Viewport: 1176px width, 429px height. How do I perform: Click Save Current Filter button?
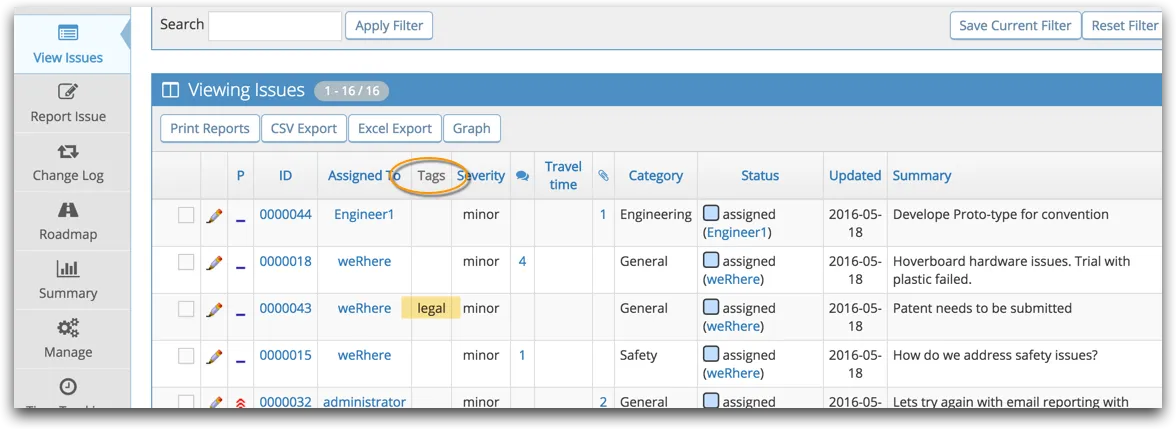click(1015, 26)
